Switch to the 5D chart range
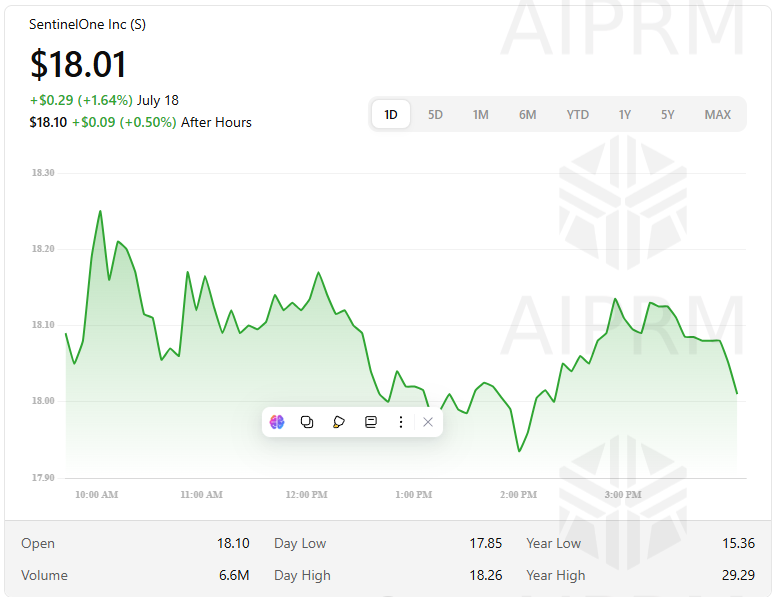Viewport: 774px width, 597px height. [435, 115]
